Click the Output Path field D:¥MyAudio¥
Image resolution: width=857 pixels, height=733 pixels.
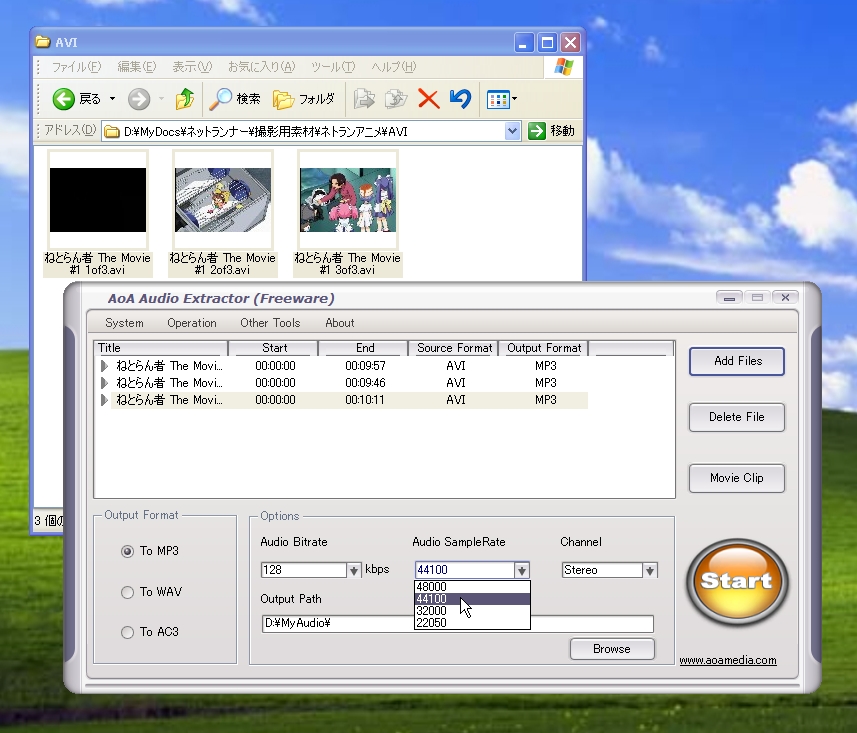click(457, 624)
